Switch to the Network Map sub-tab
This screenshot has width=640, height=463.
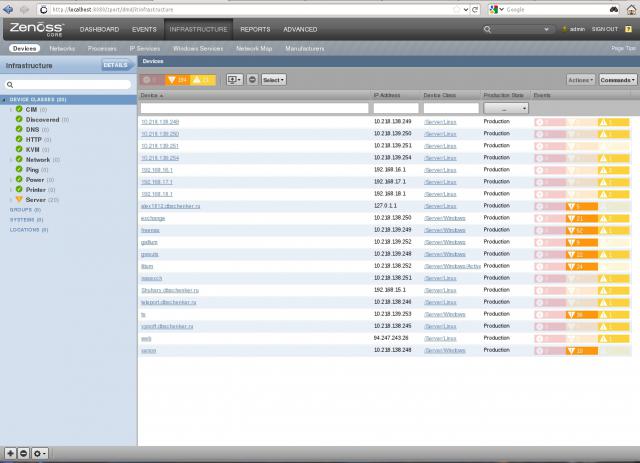click(254, 49)
